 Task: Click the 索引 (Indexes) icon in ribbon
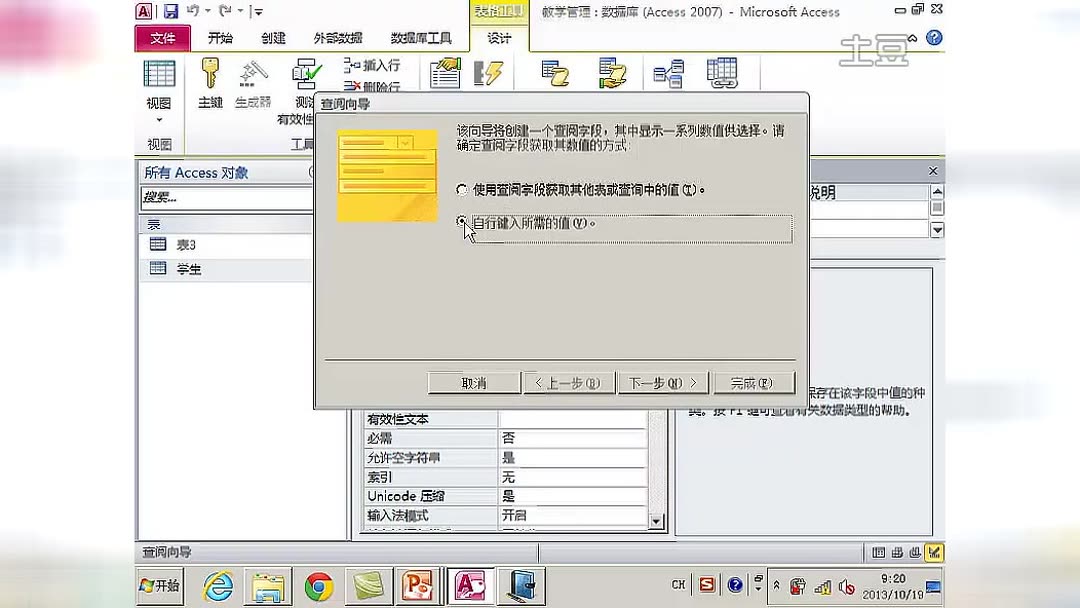point(487,72)
